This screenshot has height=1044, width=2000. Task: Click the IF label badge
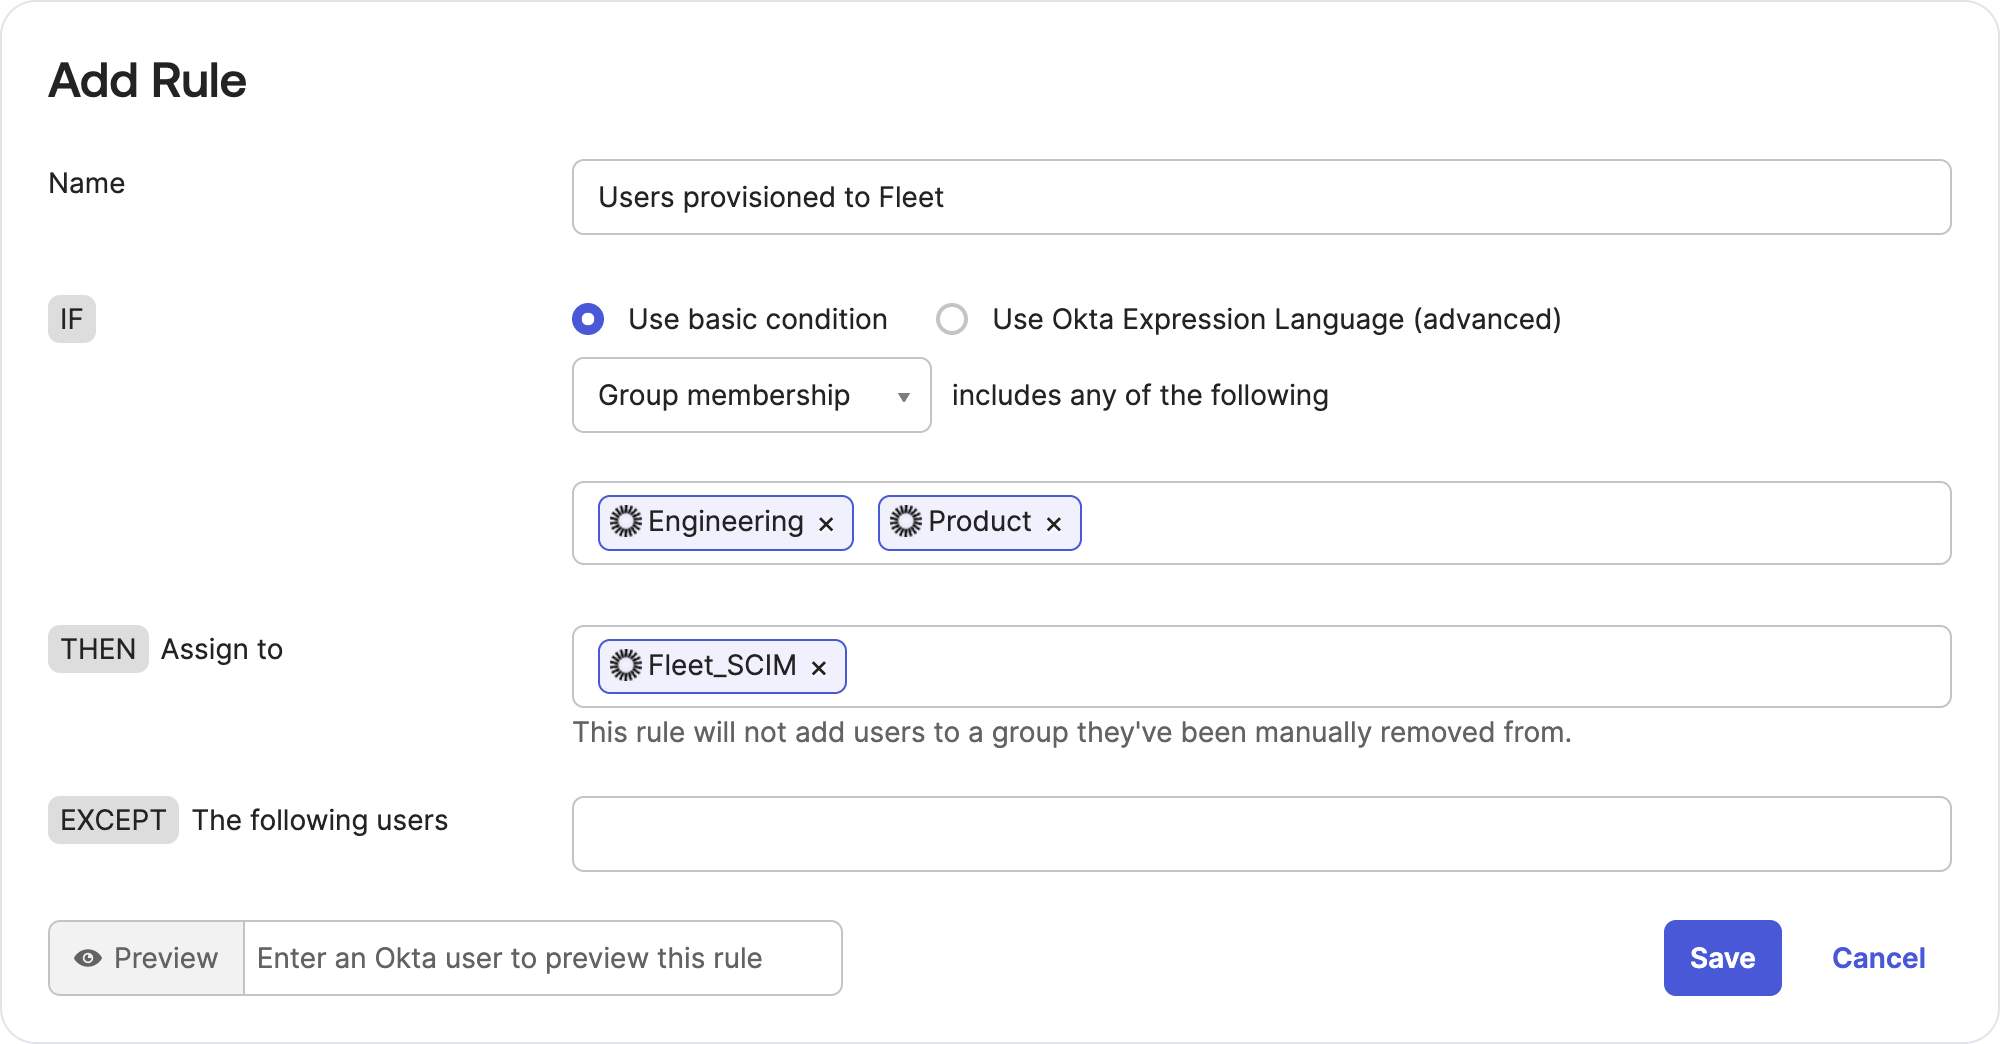(72, 319)
